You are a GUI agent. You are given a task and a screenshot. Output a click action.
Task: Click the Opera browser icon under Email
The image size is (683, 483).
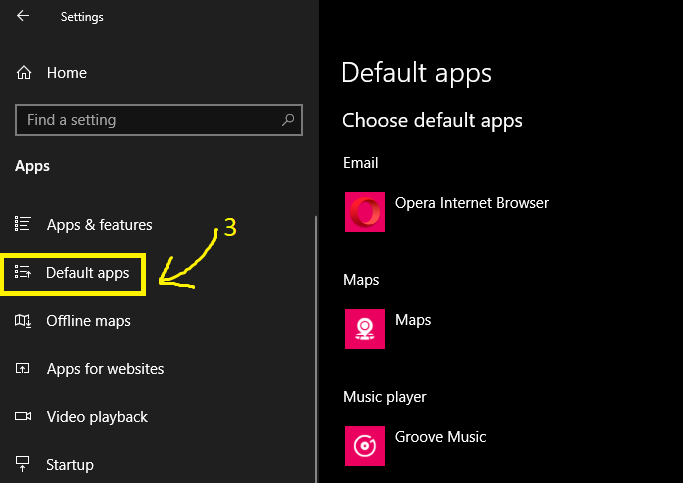(x=365, y=212)
